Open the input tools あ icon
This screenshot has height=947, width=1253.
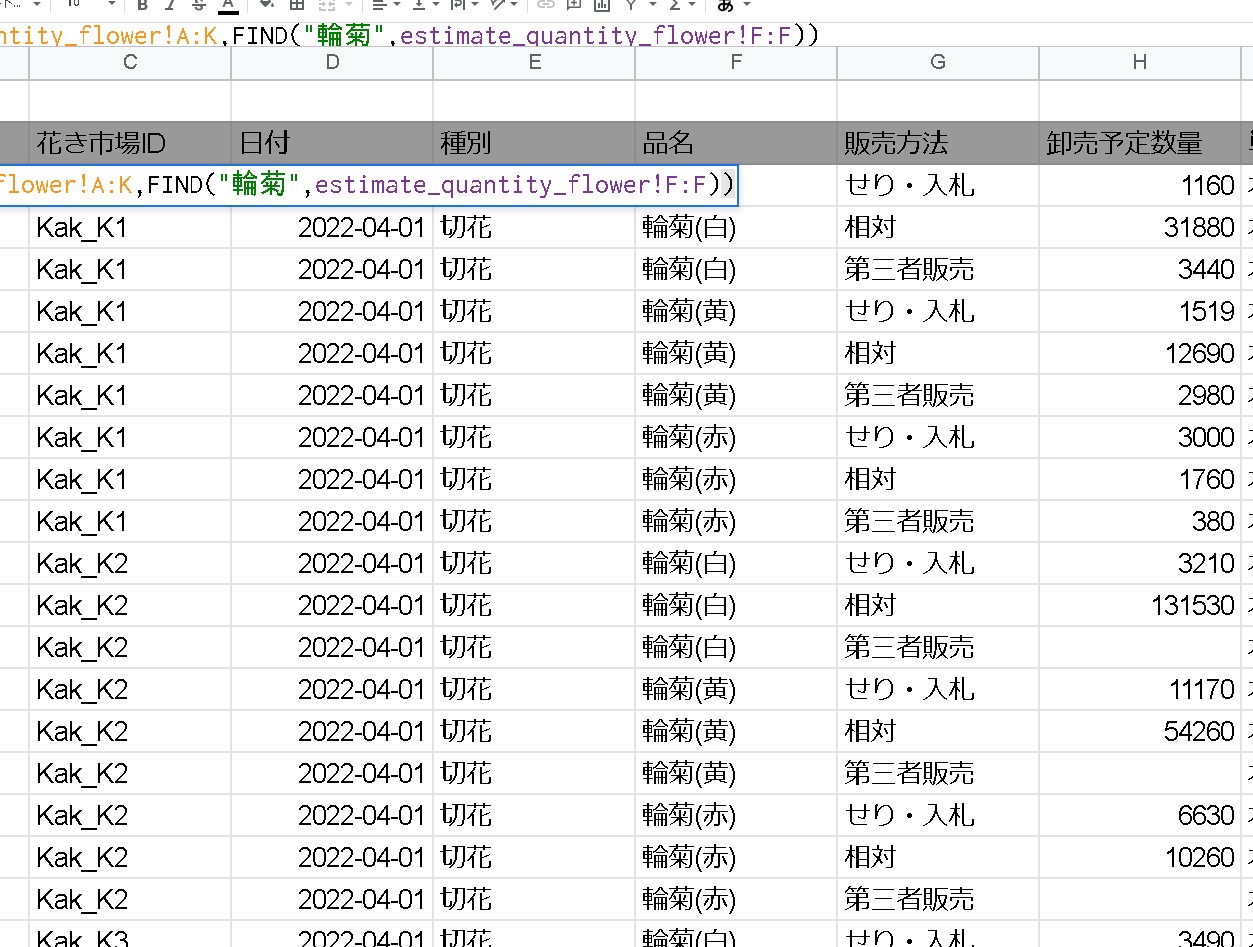point(727,6)
